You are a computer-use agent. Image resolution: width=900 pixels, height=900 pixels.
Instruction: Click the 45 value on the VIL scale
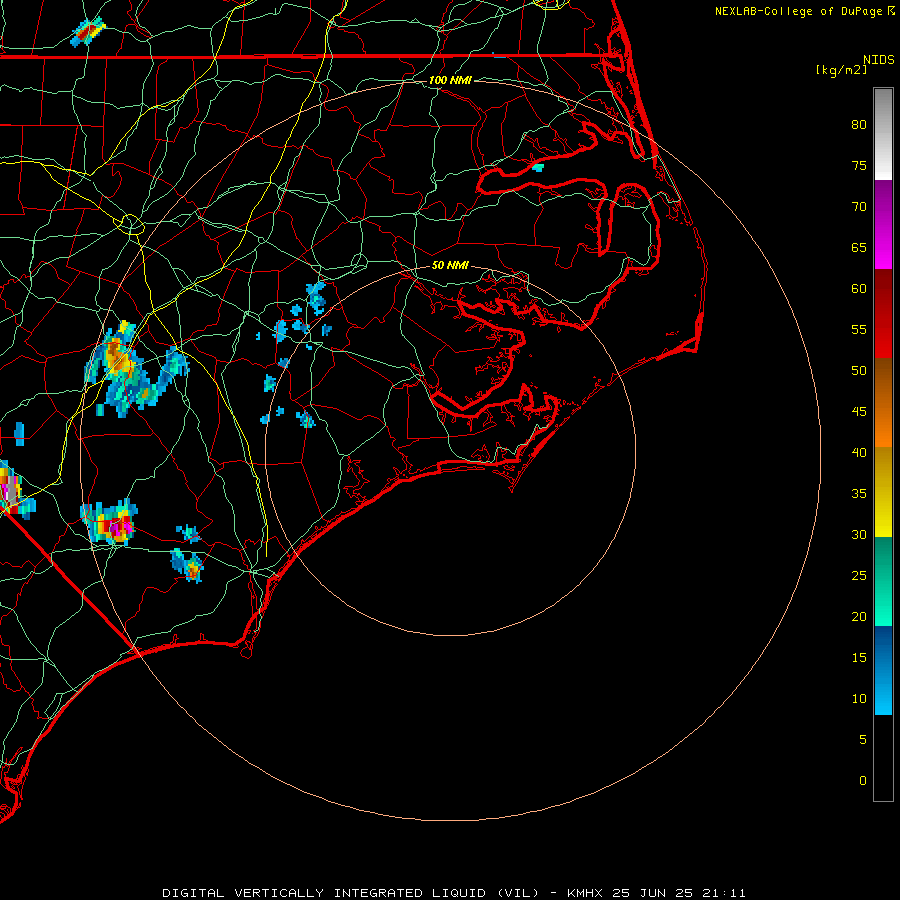coord(859,412)
